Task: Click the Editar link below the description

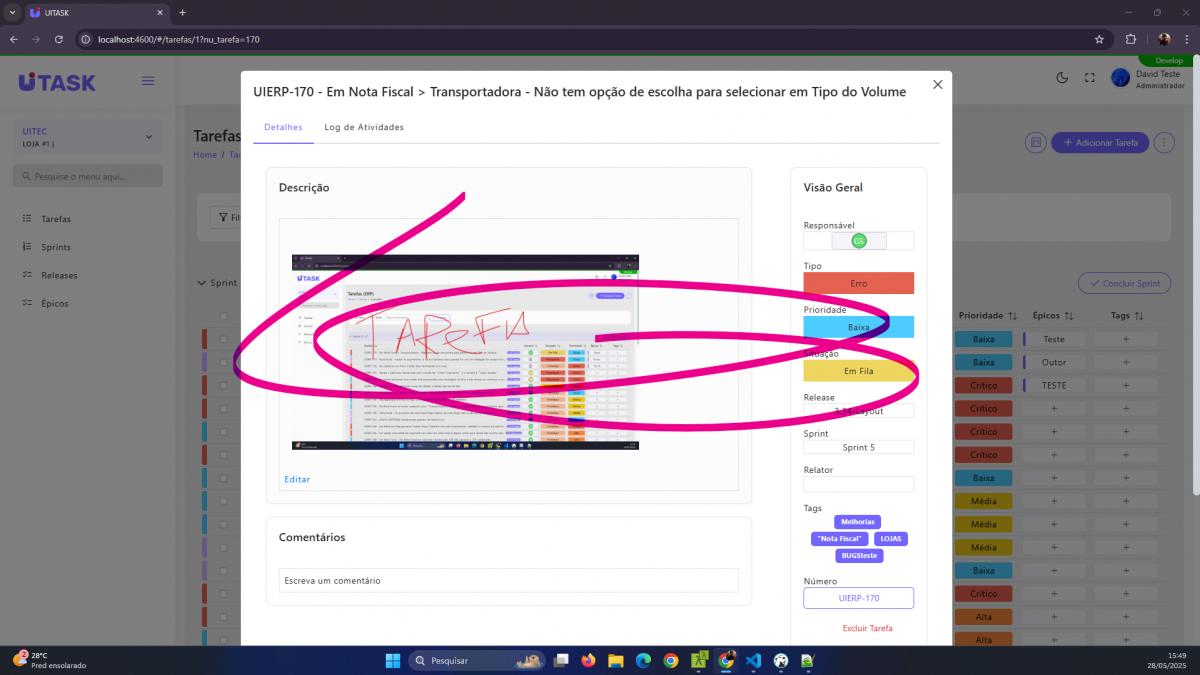Action: pyautogui.click(x=297, y=479)
